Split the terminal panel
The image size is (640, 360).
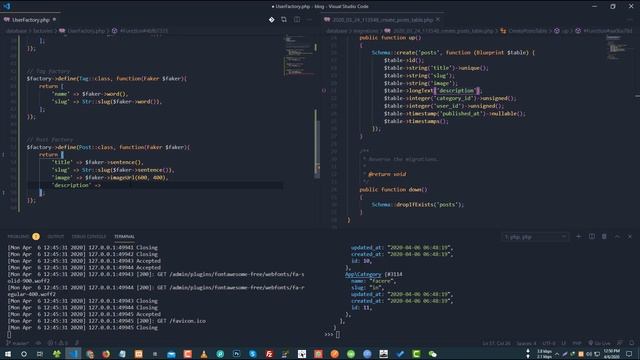click(x=591, y=237)
